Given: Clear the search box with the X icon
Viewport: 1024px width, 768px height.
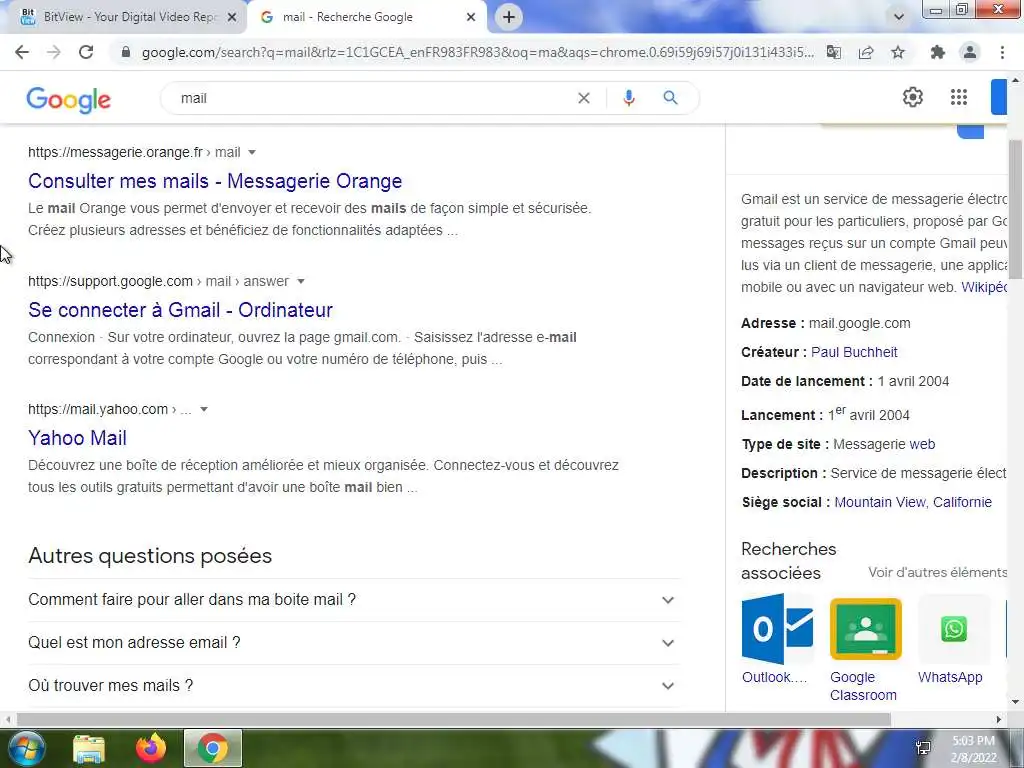Looking at the screenshot, I should click(584, 98).
